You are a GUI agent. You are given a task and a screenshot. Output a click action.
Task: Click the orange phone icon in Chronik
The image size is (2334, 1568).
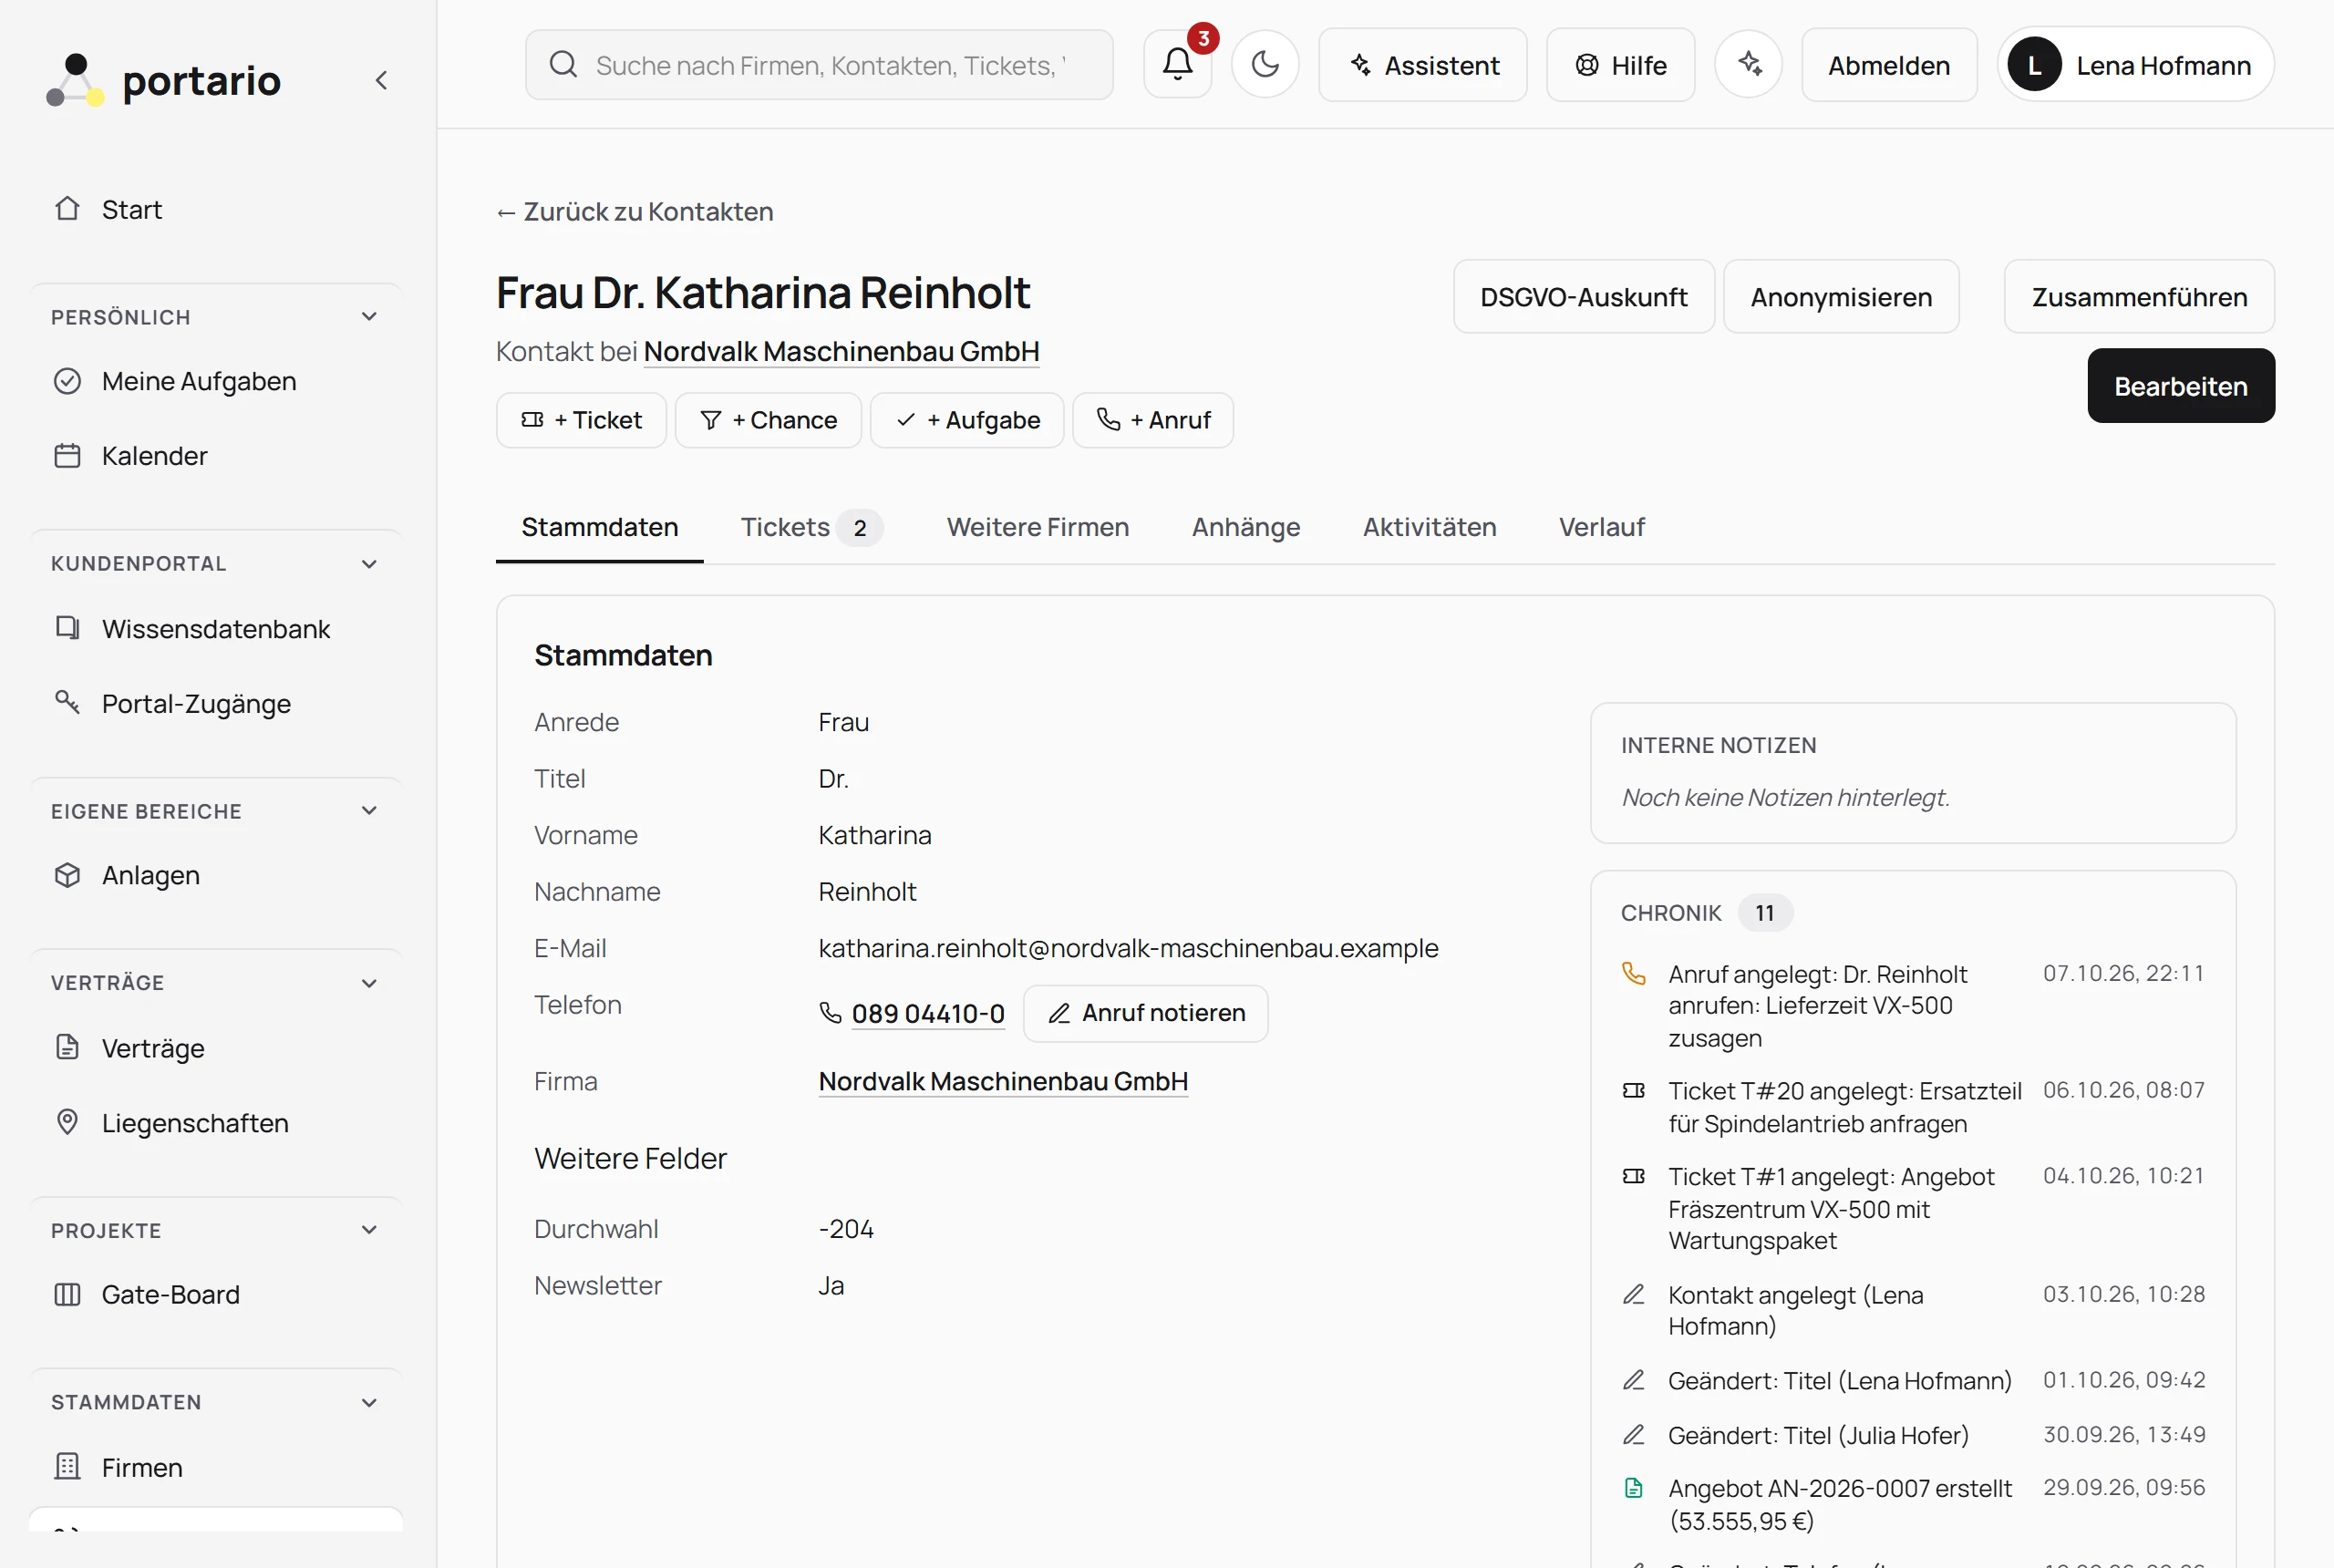1633,973
